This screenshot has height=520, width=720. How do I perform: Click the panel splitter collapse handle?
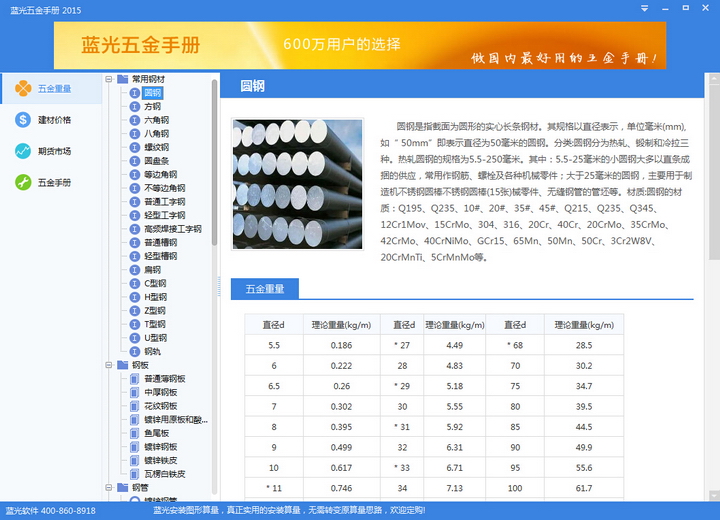pos(219,286)
